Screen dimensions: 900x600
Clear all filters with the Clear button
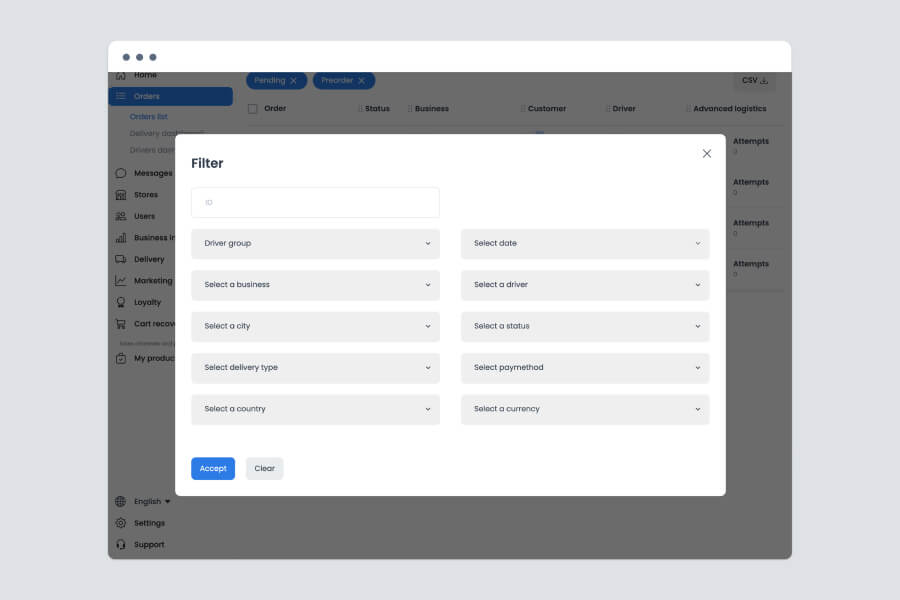pyautogui.click(x=264, y=468)
